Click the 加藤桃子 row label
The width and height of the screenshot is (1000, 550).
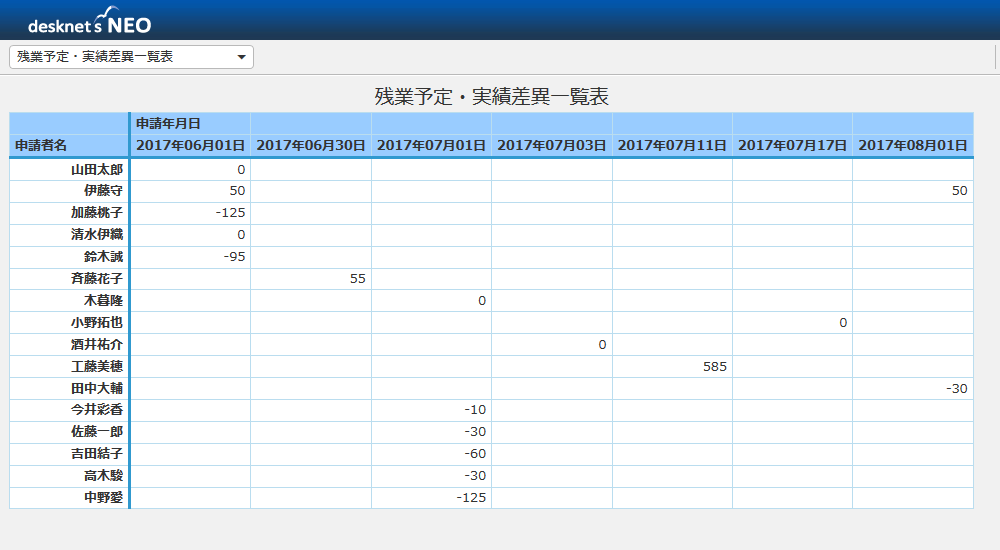tap(97, 212)
